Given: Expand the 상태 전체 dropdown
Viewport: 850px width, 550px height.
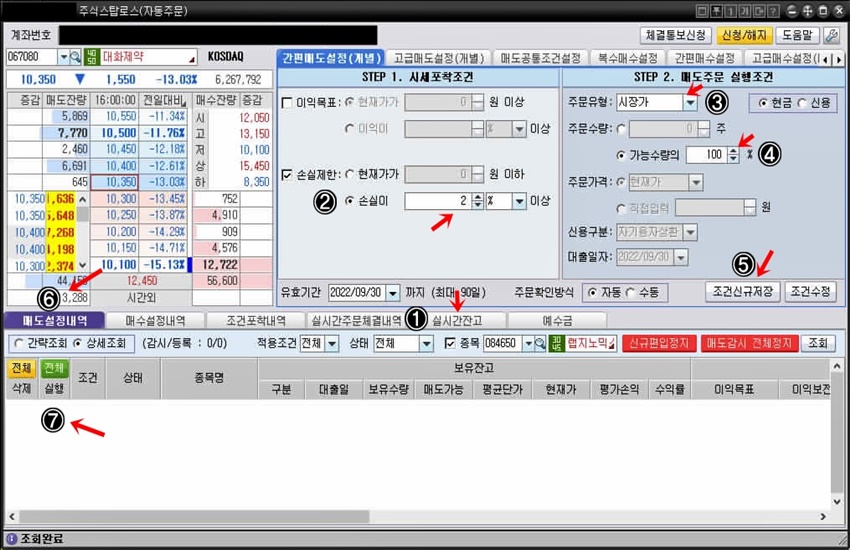Looking at the screenshot, I should [427, 344].
